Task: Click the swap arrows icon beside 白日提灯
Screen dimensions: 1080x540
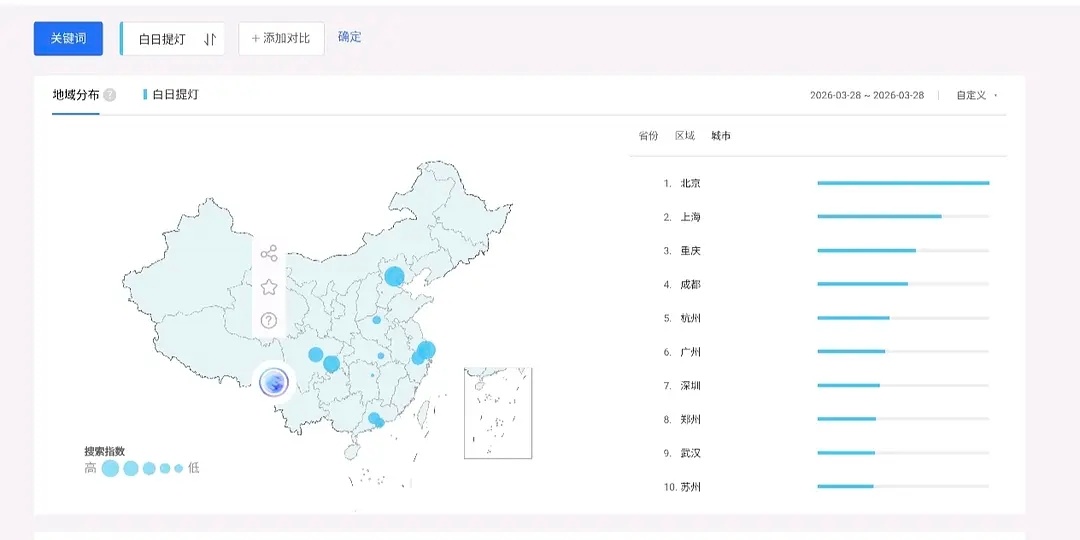Action: click(209, 39)
